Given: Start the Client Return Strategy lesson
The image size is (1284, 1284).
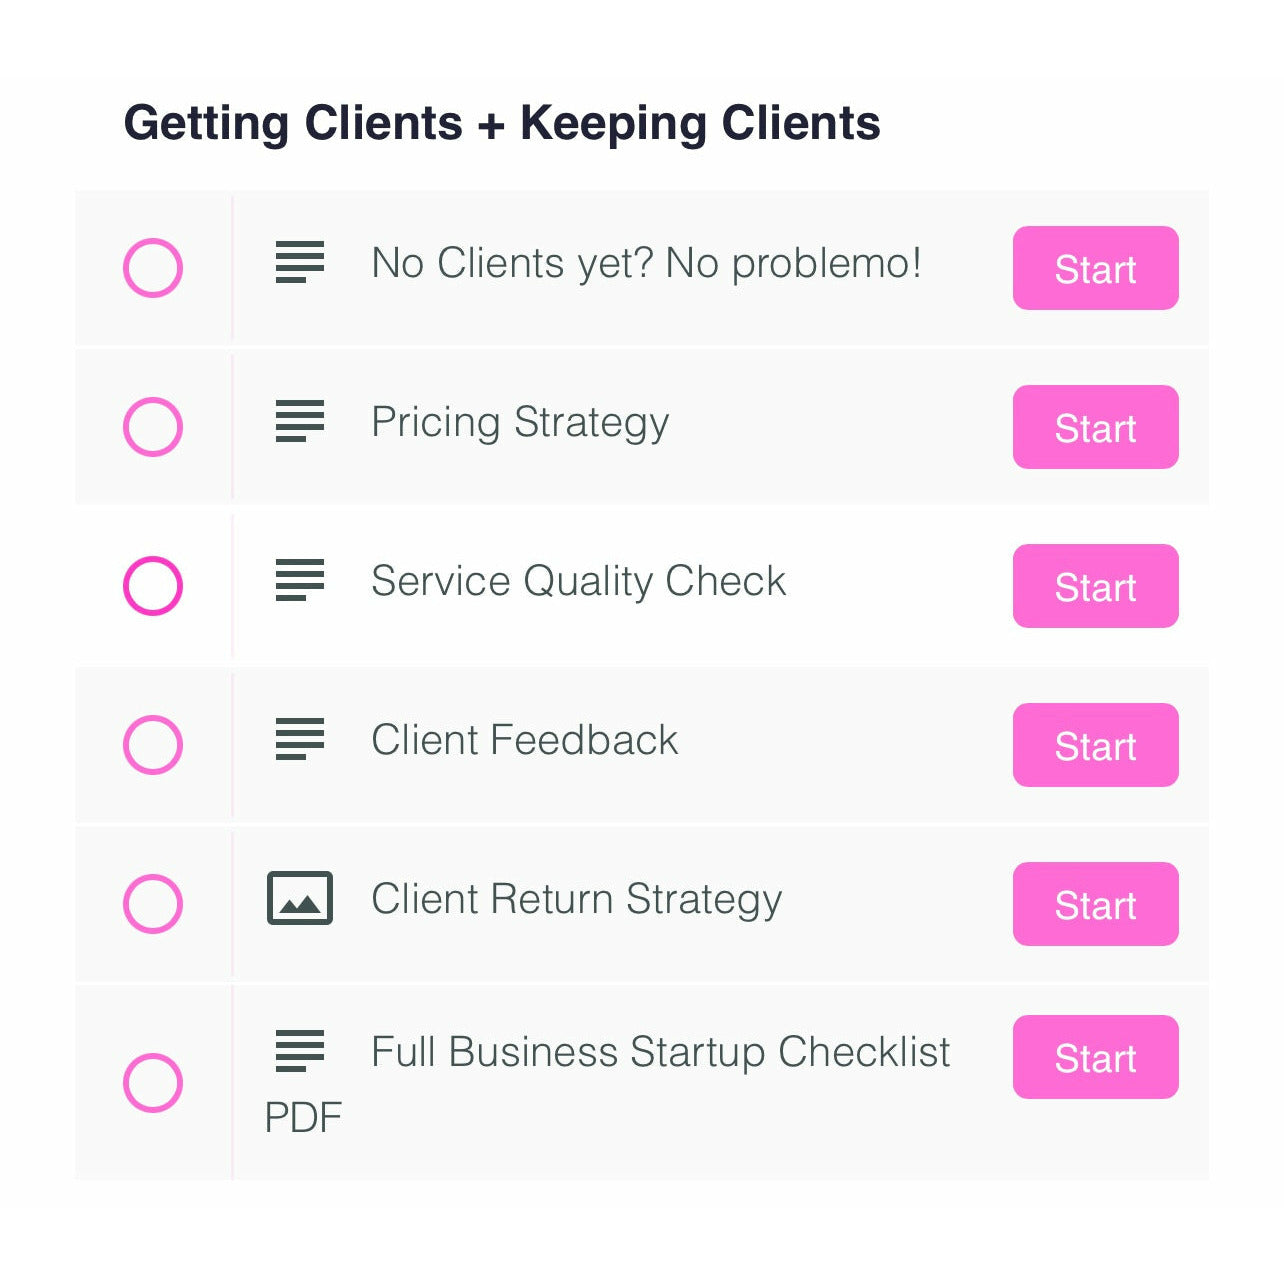Looking at the screenshot, I should (1095, 904).
